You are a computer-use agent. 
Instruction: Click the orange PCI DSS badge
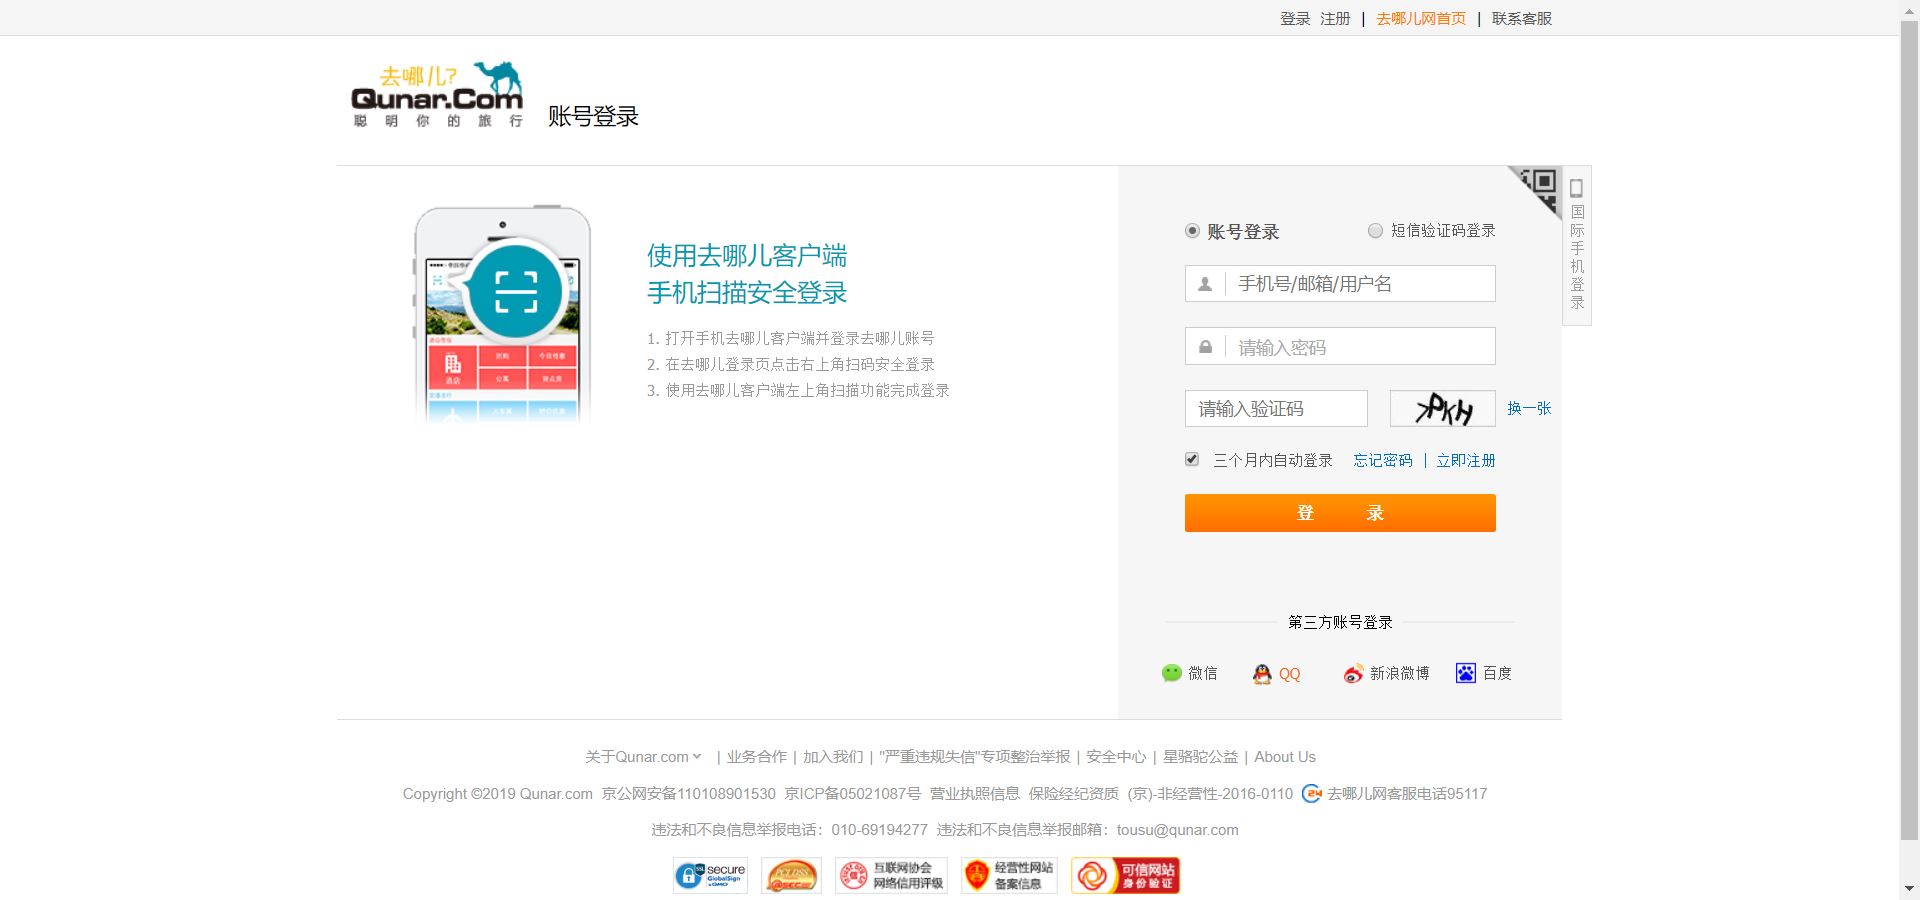pos(791,876)
